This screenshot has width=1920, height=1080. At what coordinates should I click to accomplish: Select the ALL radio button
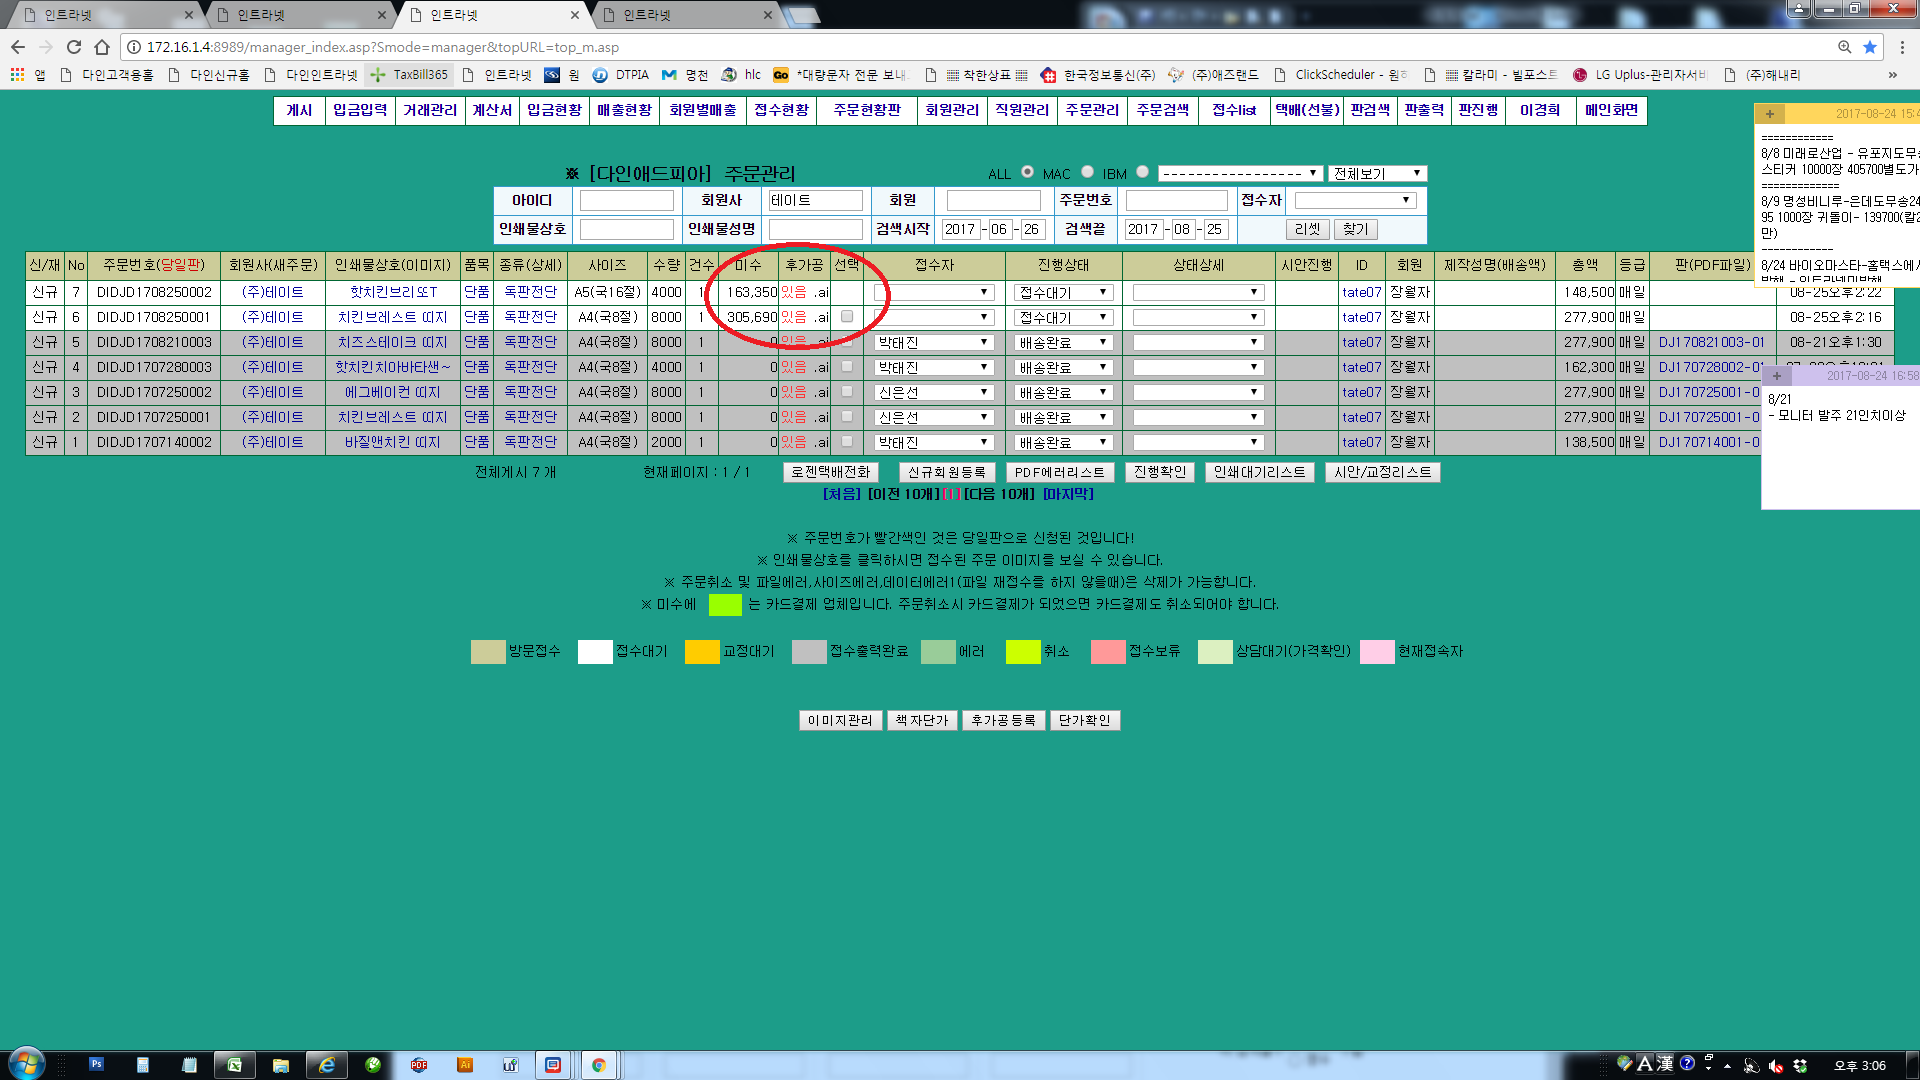pos(1027,172)
